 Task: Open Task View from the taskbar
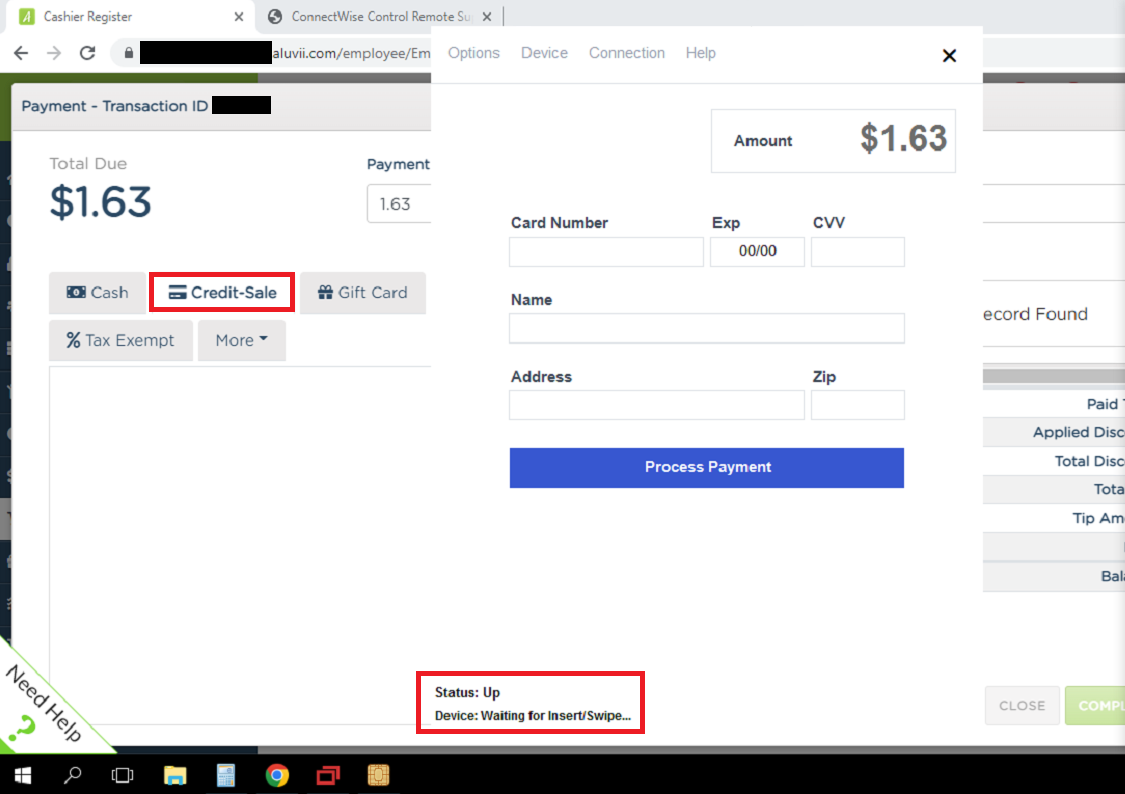click(x=122, y=775)
